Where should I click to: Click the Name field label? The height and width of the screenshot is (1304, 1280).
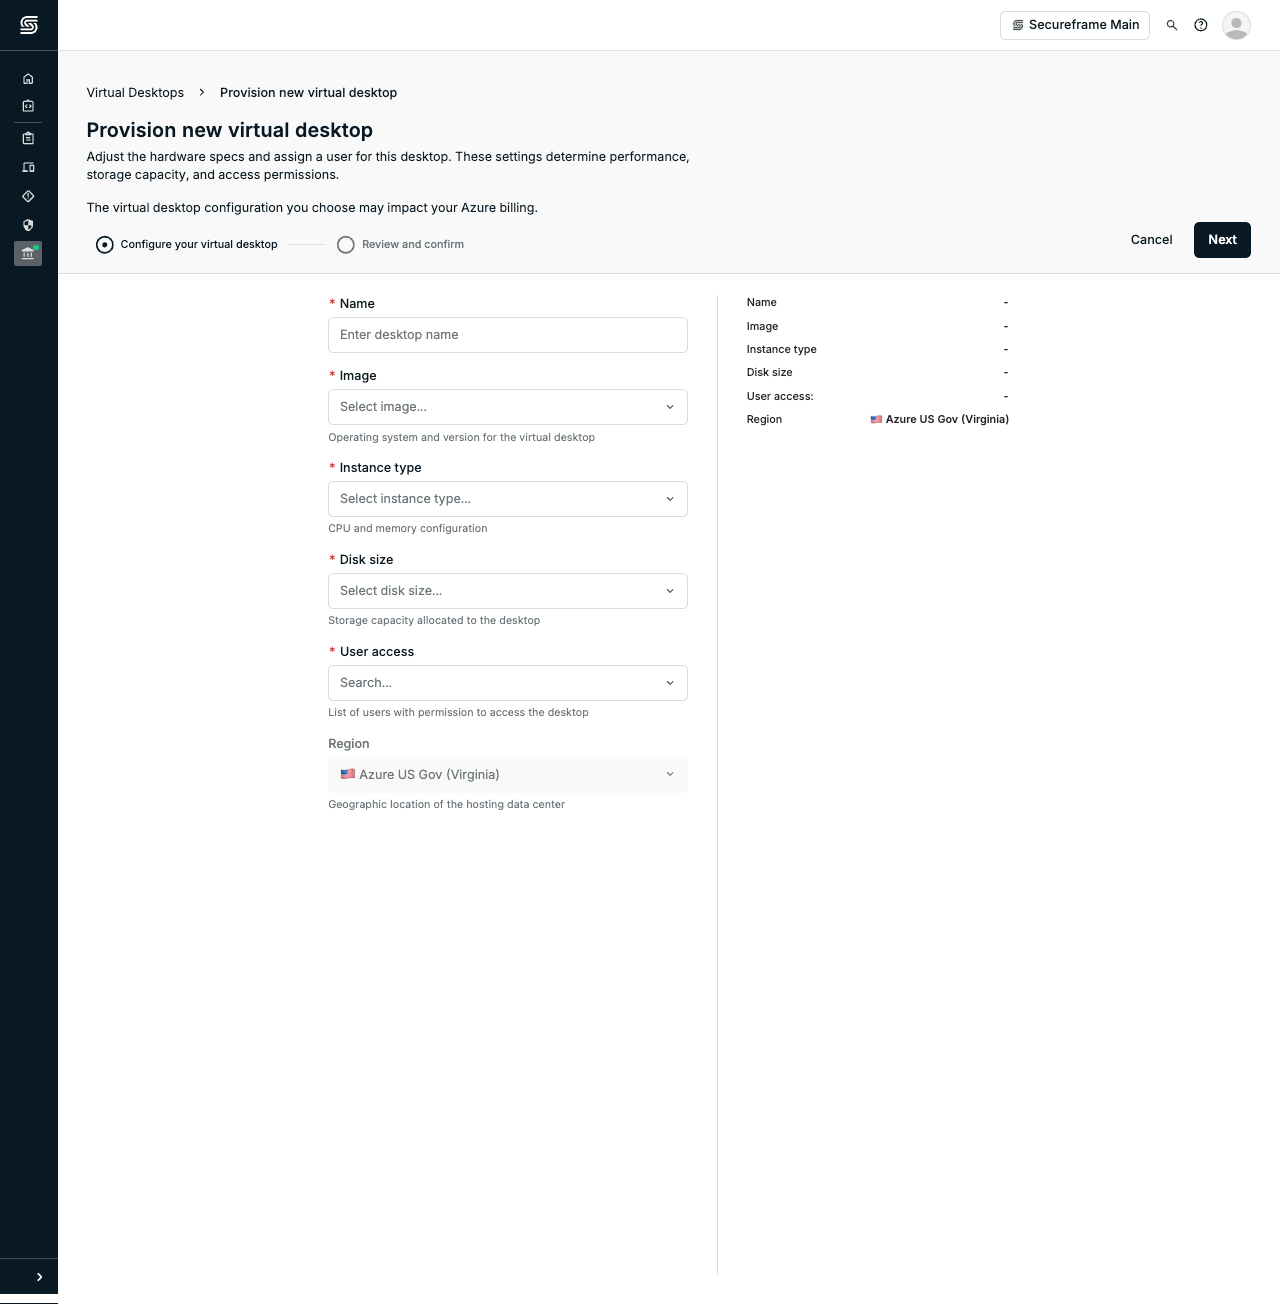coord(357,304)
